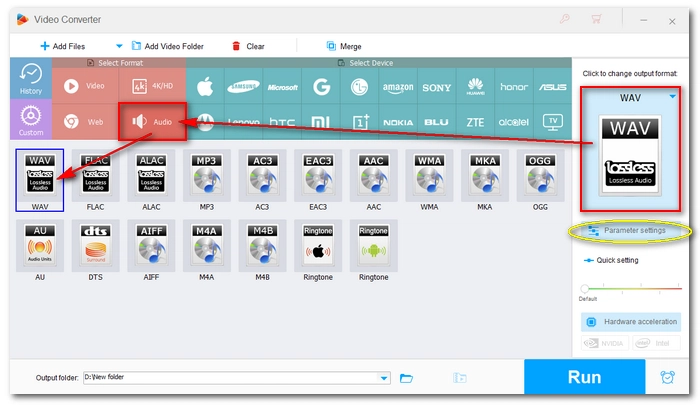Browse for output folder with folder icon

coord(406,378)
